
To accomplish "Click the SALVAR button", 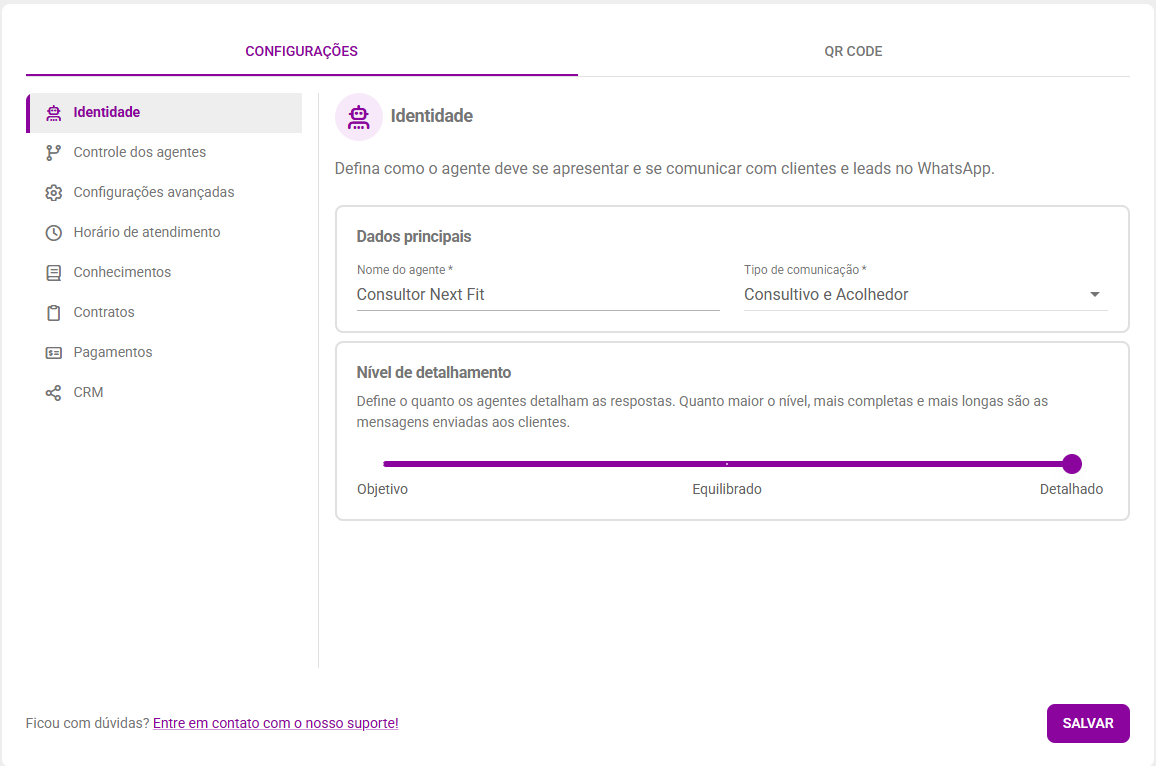I will [1088, 723].
